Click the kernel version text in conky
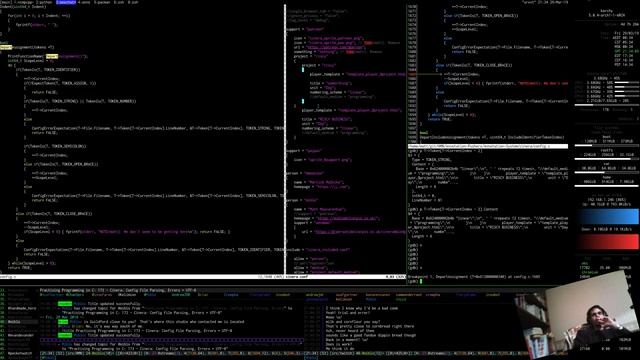The height and width of the screenshot is (360, 640). 607,16
